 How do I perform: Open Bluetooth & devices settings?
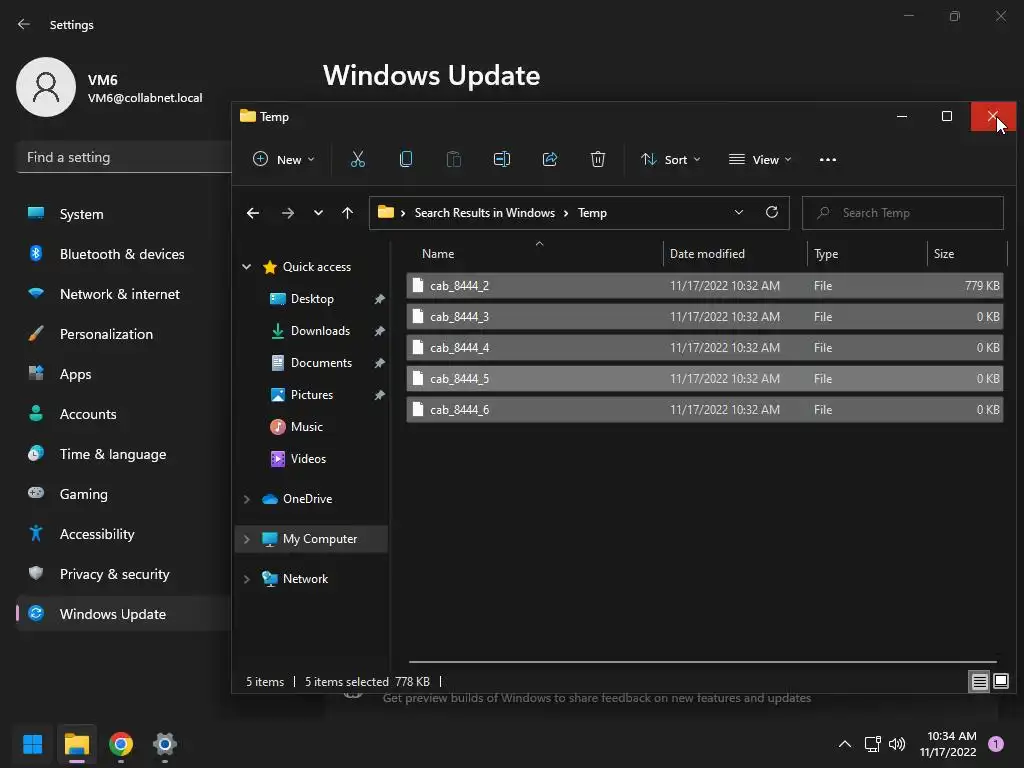(x=123, y=254)
